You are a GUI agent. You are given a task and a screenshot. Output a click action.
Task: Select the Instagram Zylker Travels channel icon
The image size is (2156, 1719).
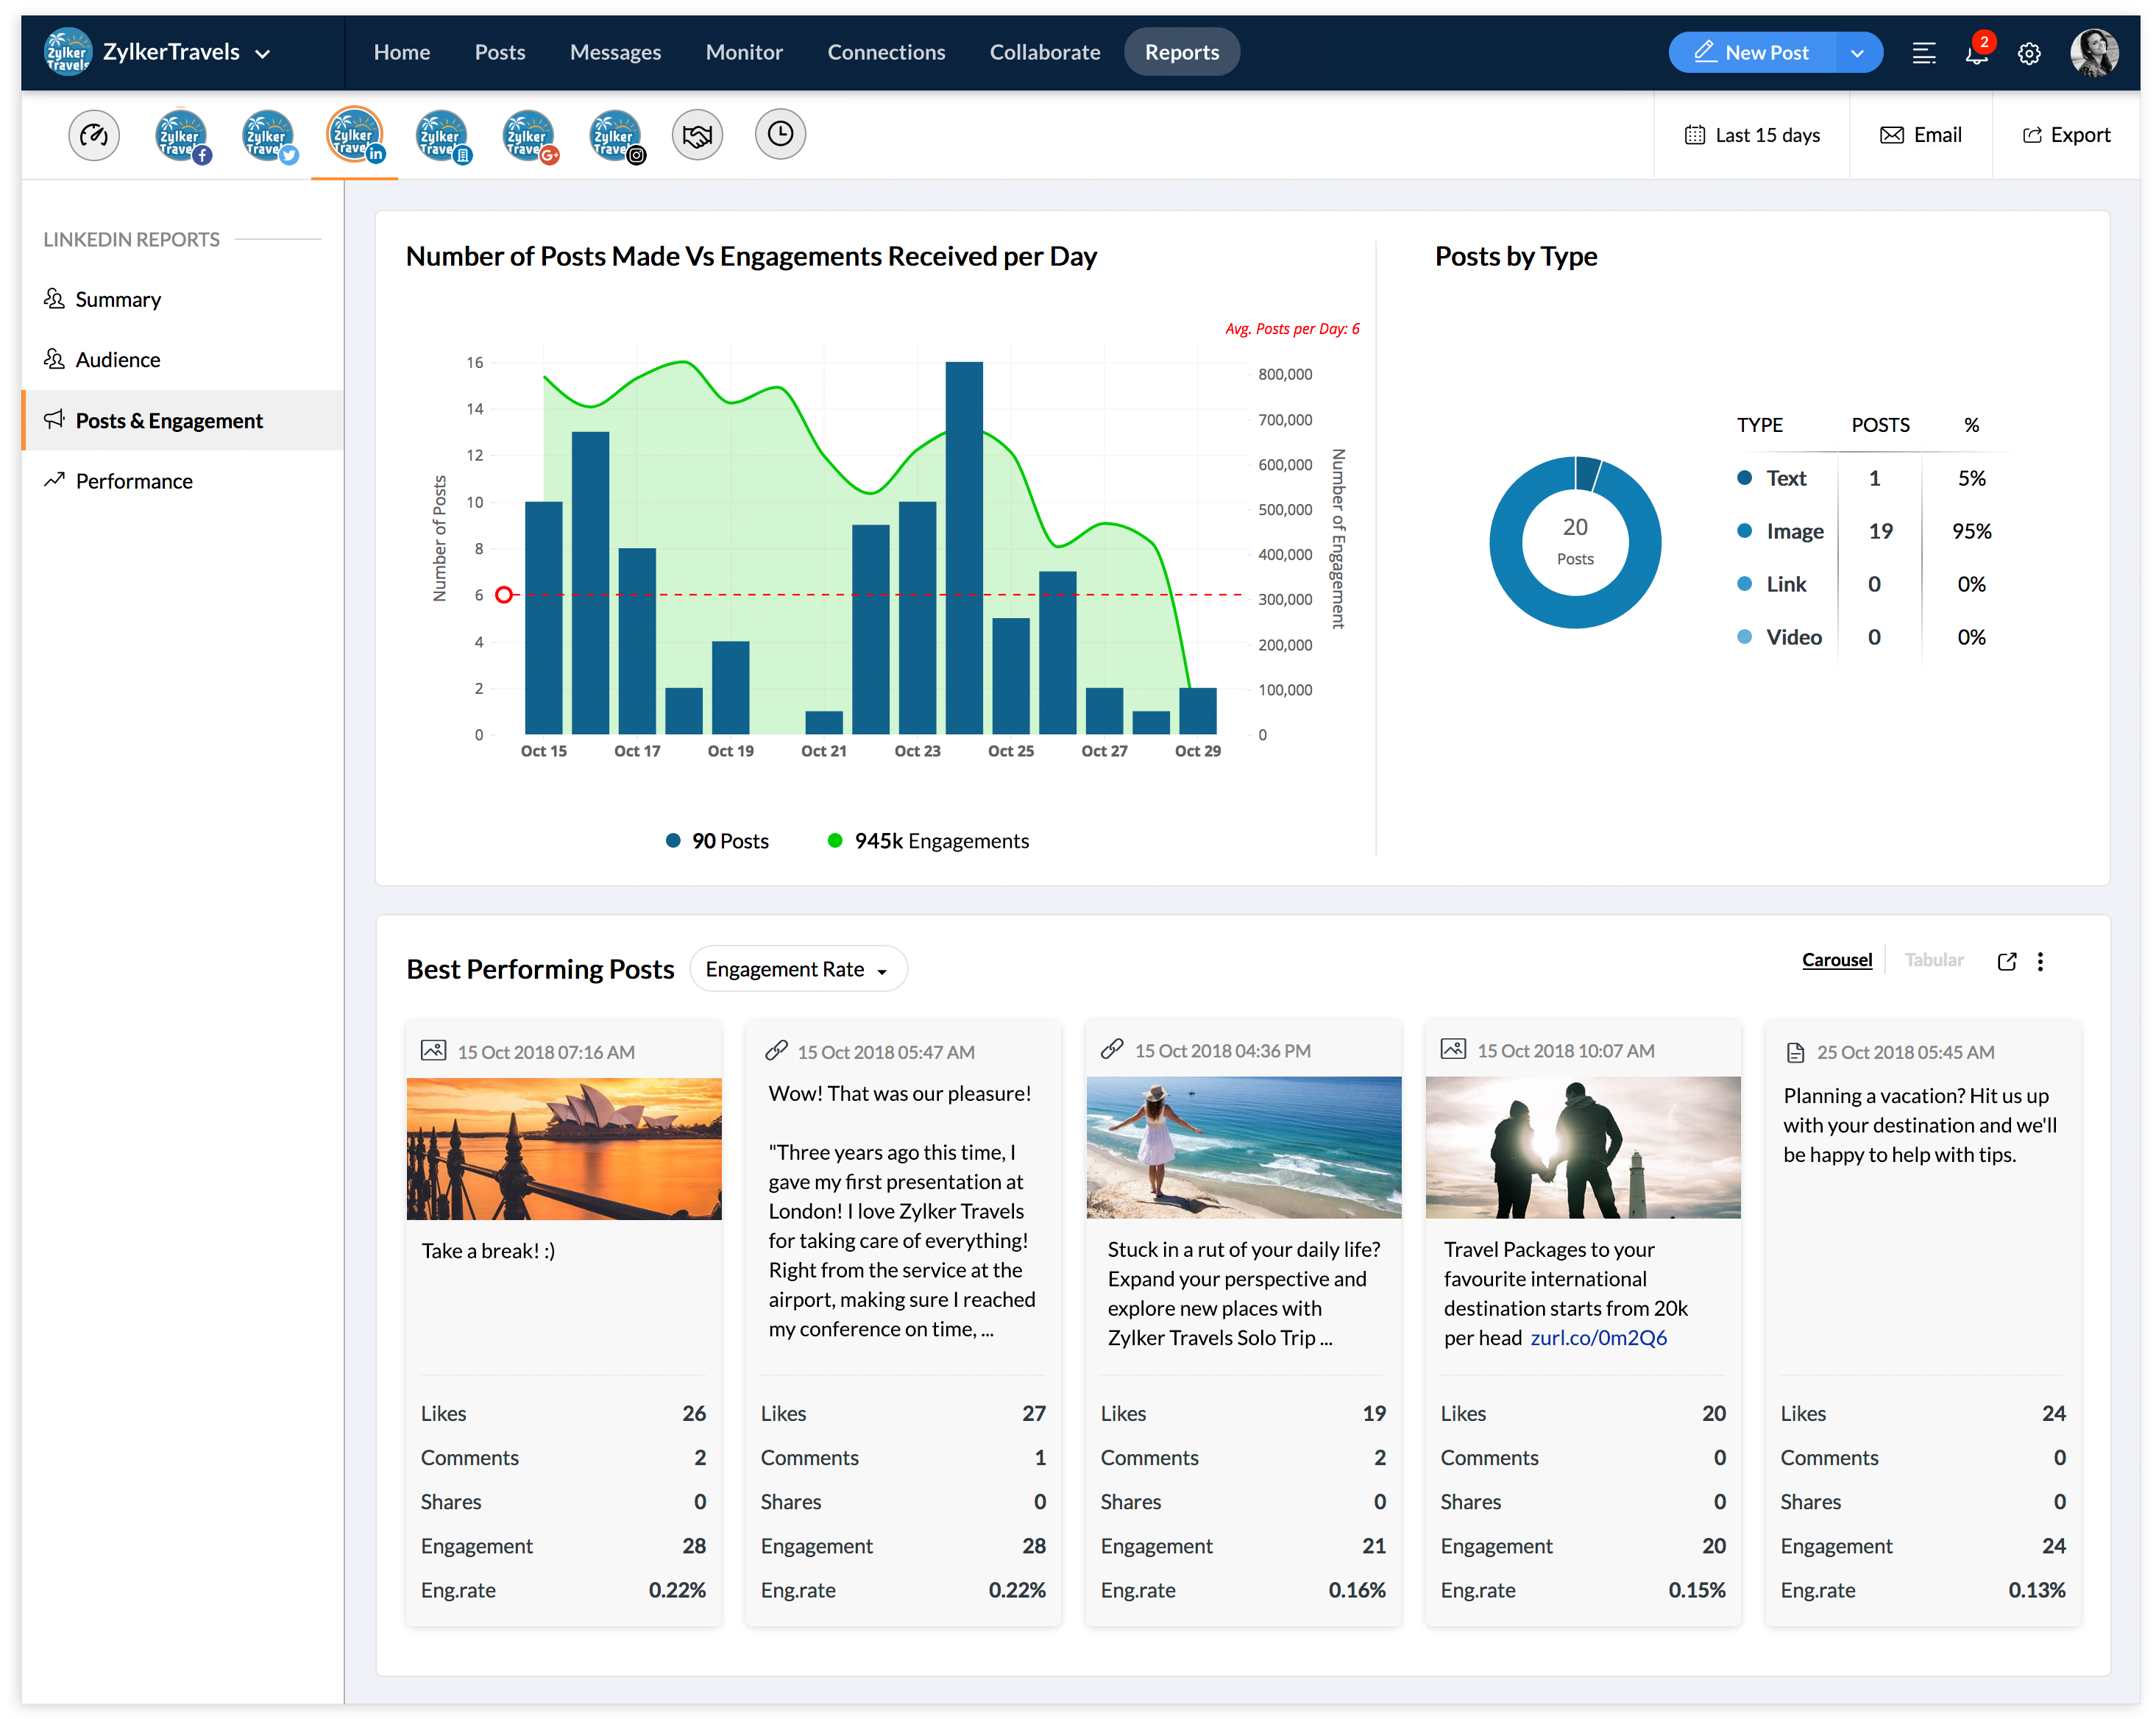(x=615, y=135)
